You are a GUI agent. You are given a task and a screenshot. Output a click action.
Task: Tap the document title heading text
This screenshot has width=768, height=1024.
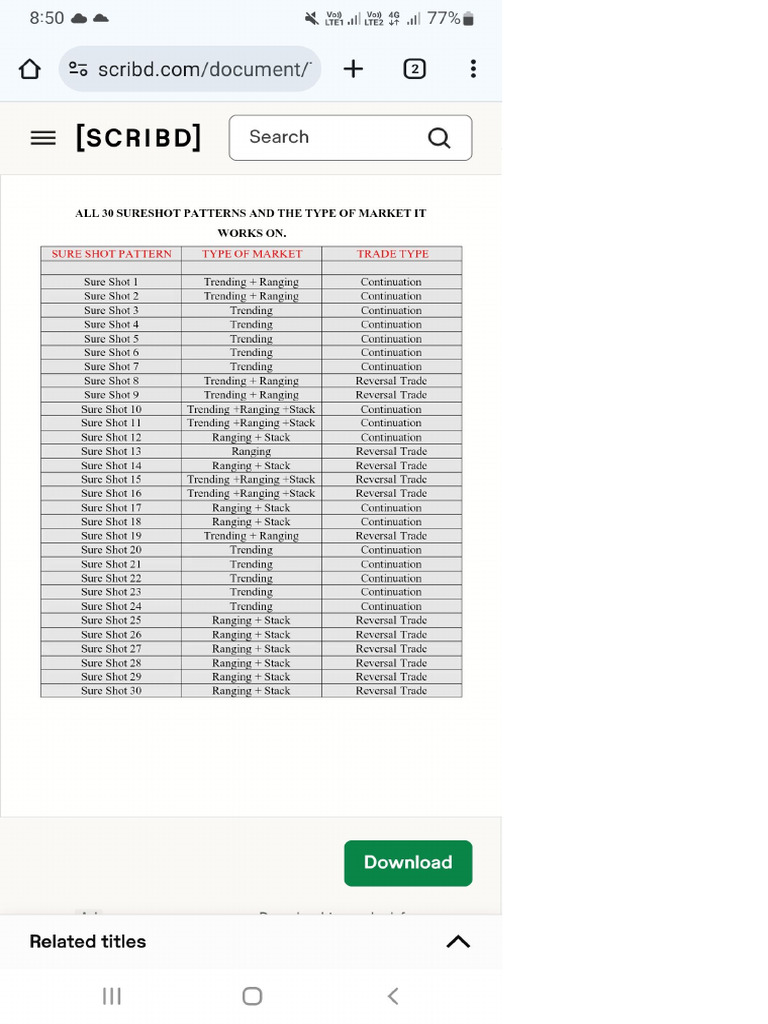[x=251, y=223]
